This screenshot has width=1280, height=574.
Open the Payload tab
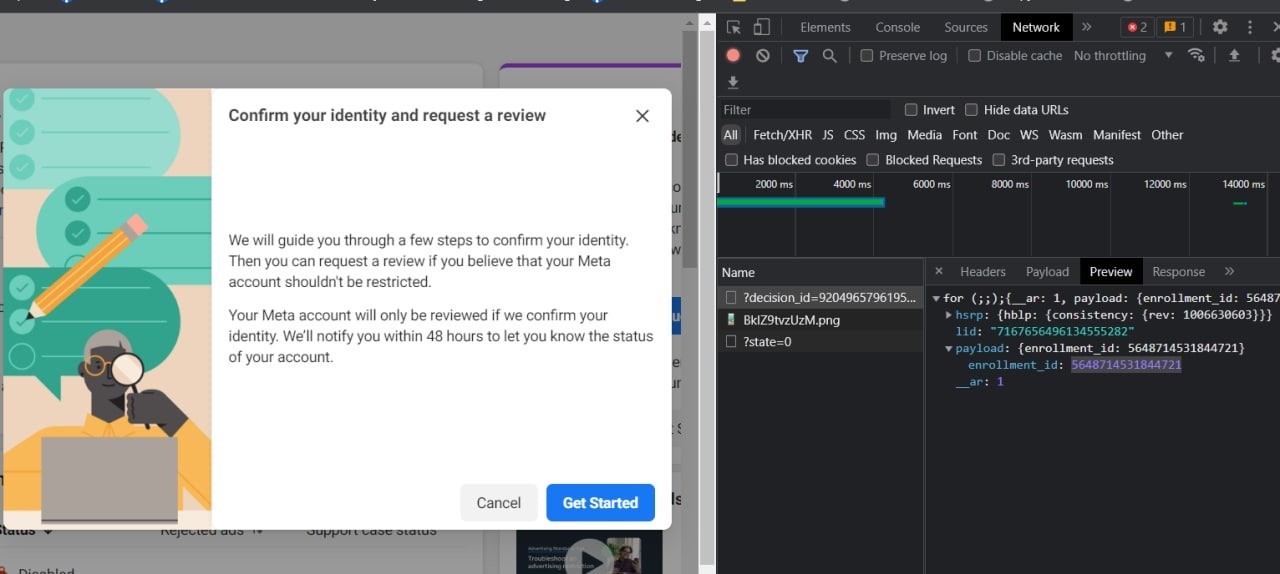[1048, 271]
